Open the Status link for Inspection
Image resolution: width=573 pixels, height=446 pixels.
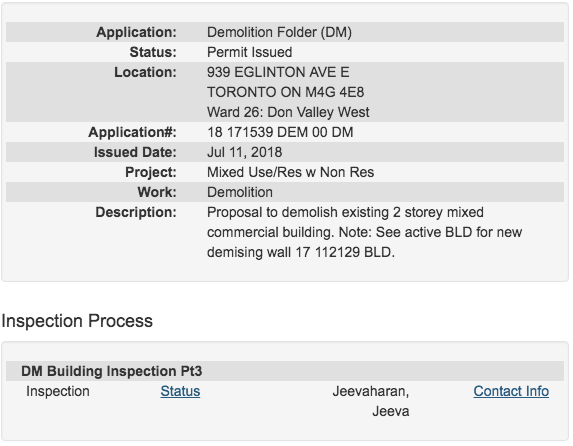(180, 391)
